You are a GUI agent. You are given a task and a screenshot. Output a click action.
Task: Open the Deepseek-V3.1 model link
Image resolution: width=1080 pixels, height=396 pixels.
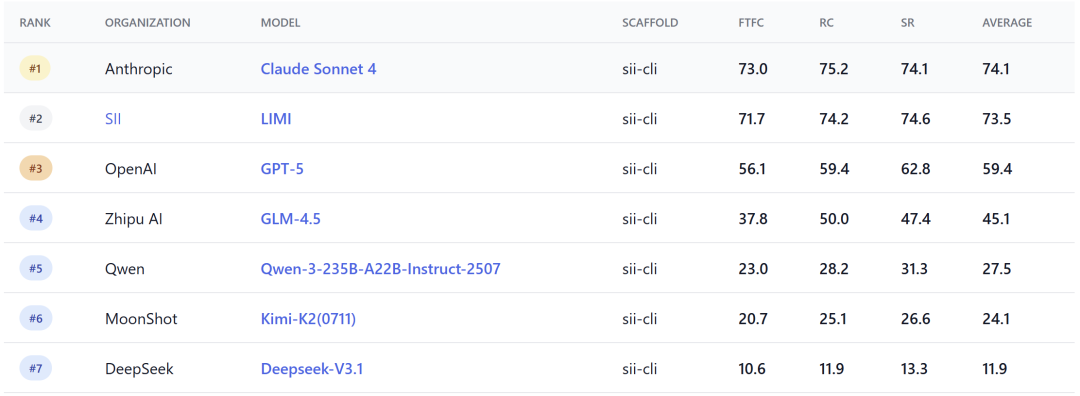(311, 369)
